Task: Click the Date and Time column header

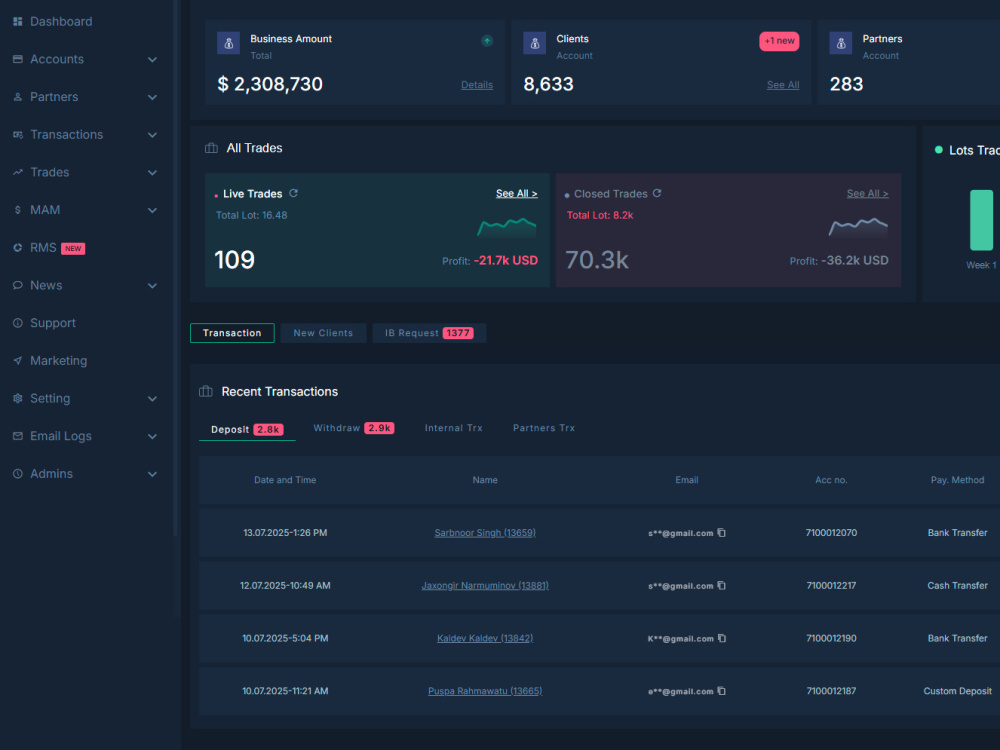Action: tap(285, 480)
